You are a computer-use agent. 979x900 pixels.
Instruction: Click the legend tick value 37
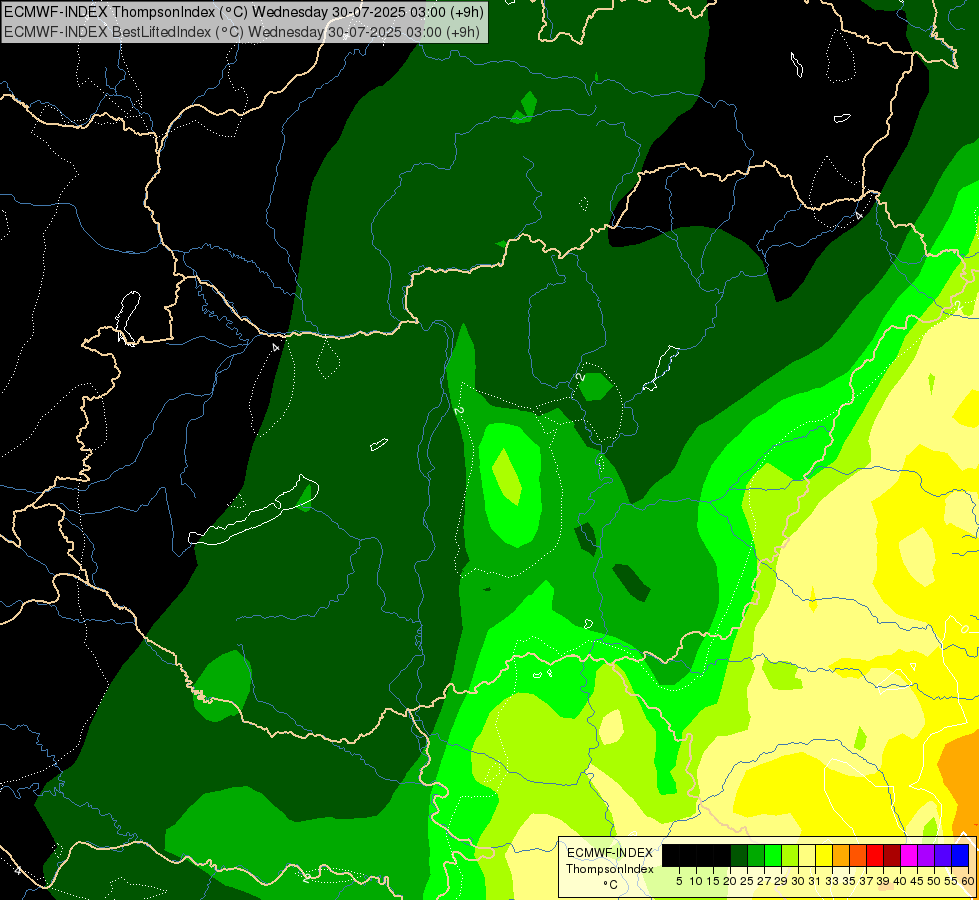point(866,881)
